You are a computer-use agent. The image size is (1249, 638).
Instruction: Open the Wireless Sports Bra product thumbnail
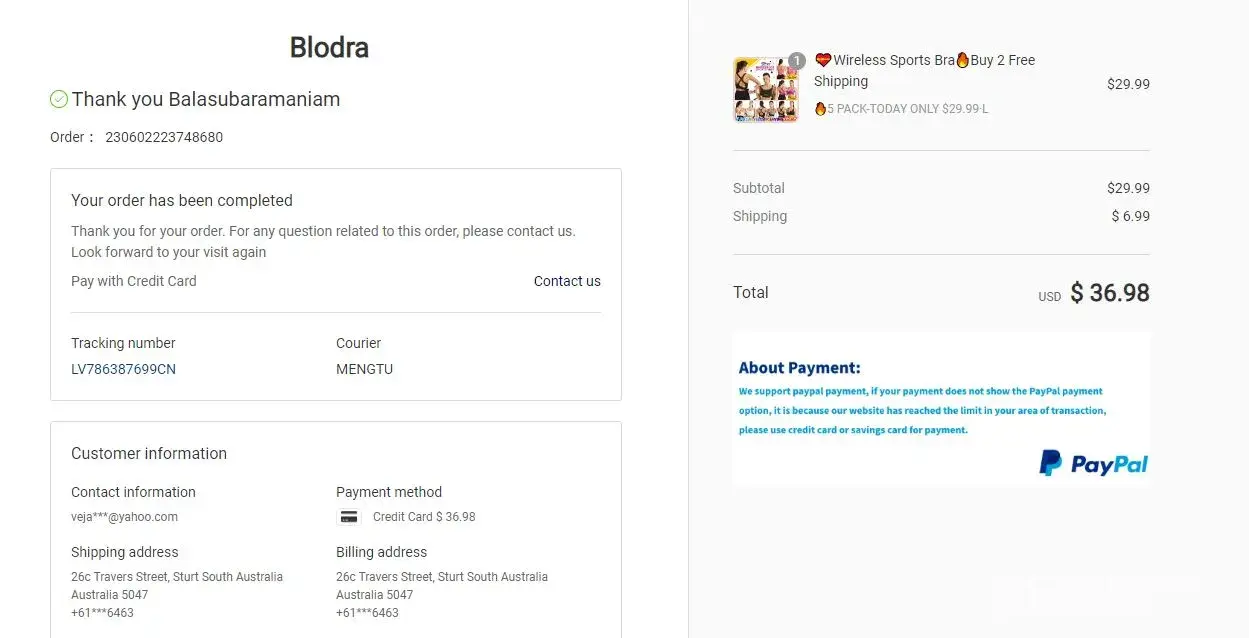[765, 90]
